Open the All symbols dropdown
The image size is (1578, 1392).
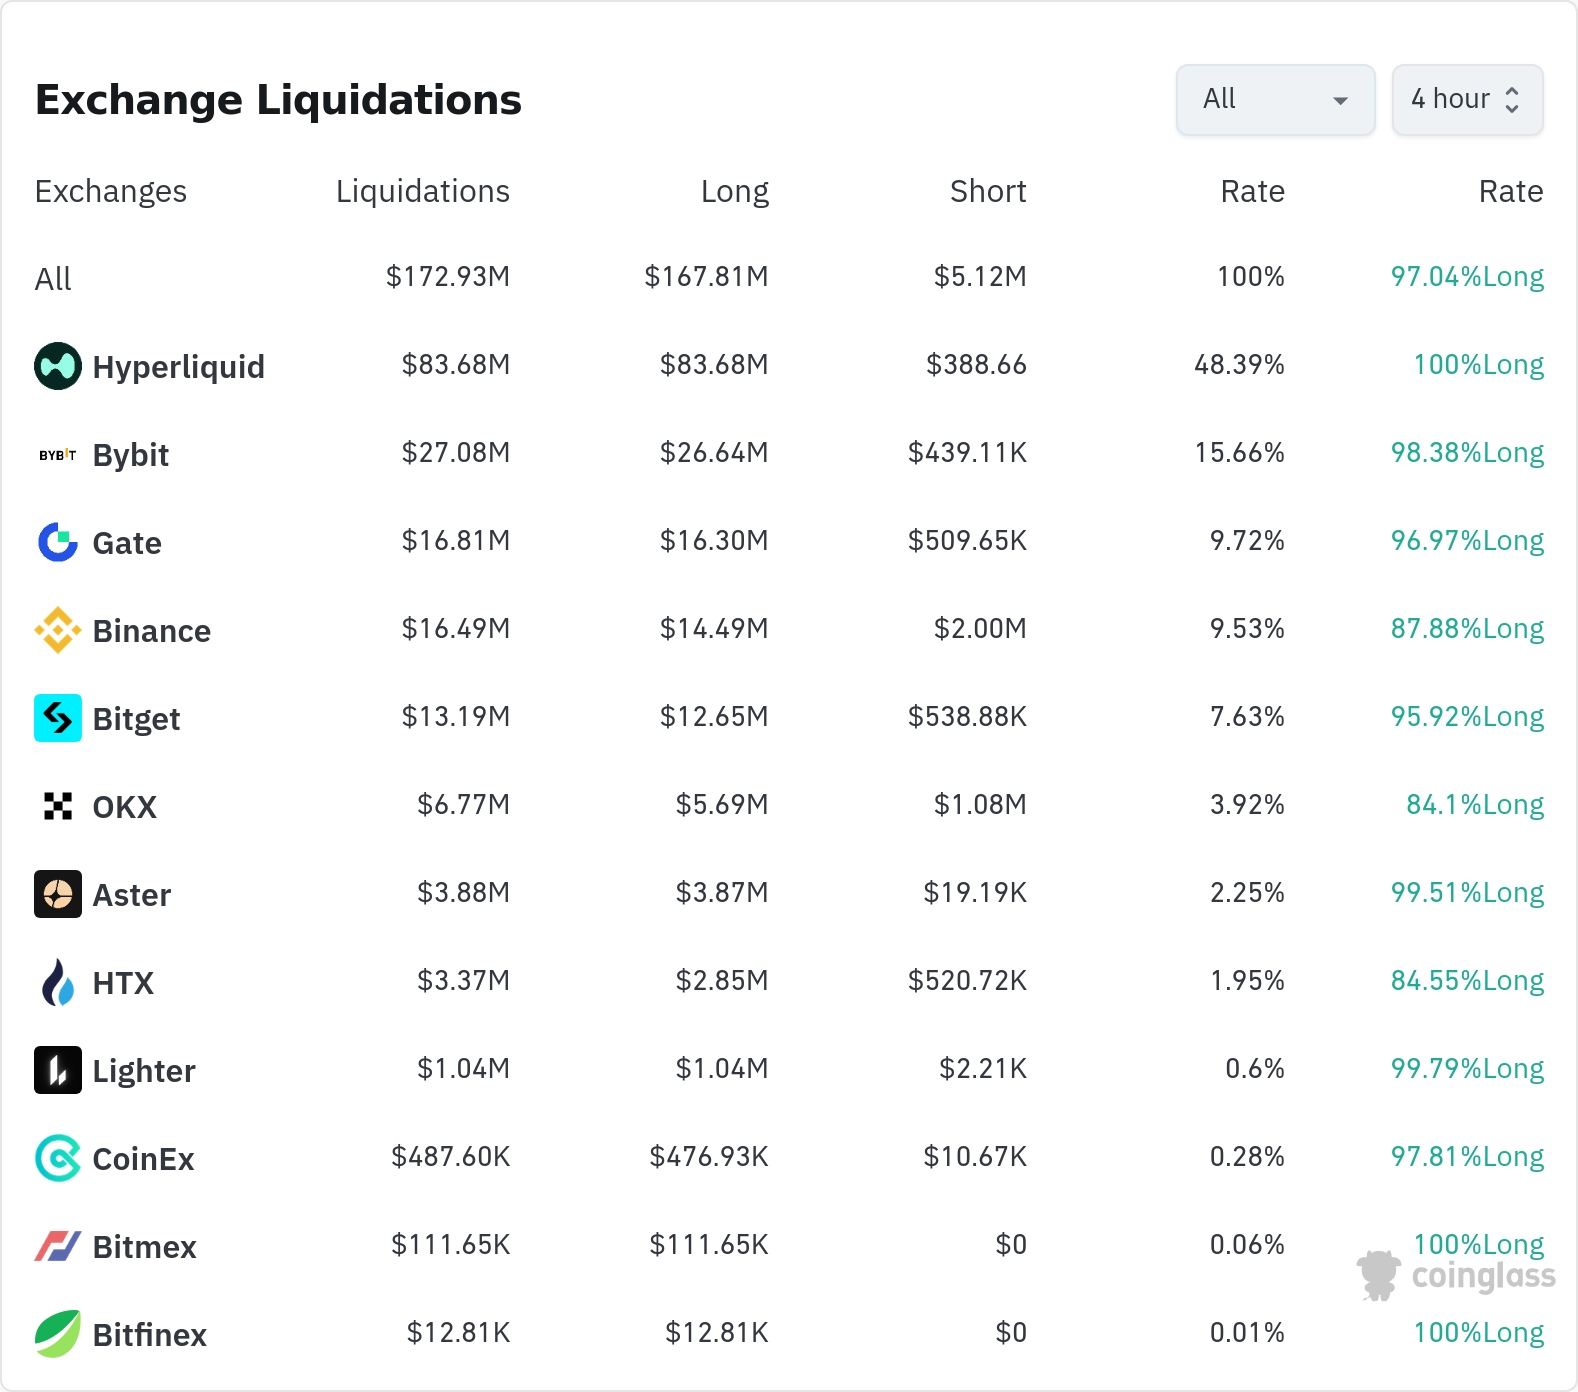pos(1275,100)
